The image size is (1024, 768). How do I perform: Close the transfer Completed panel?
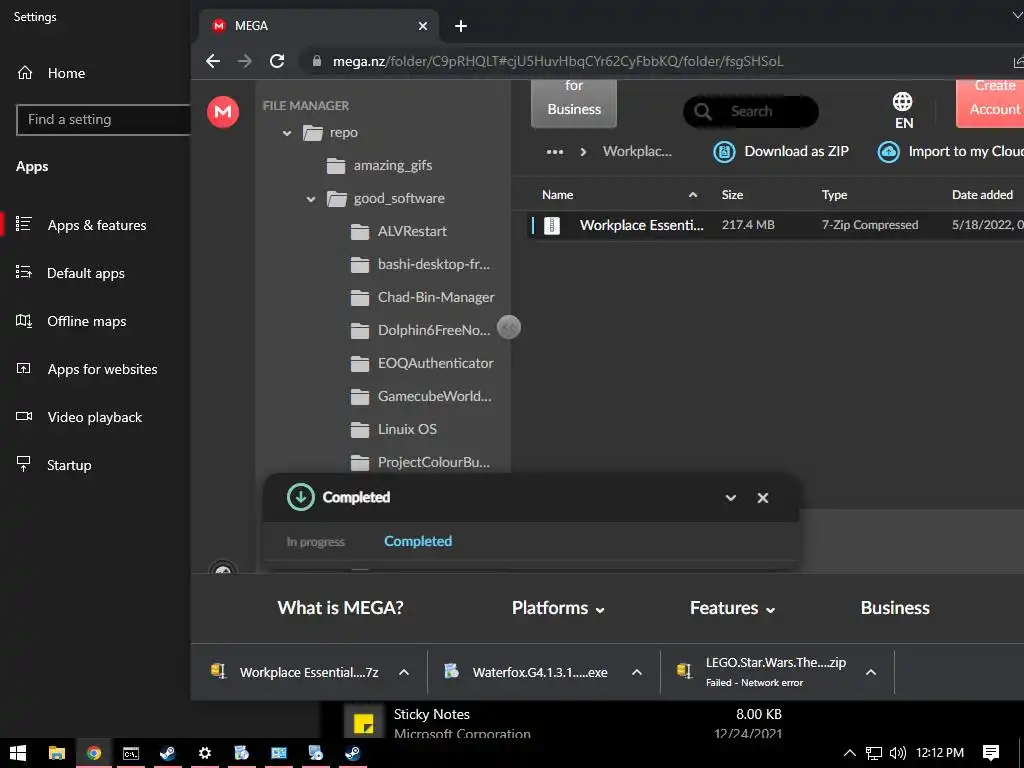[x=762, y=498]
